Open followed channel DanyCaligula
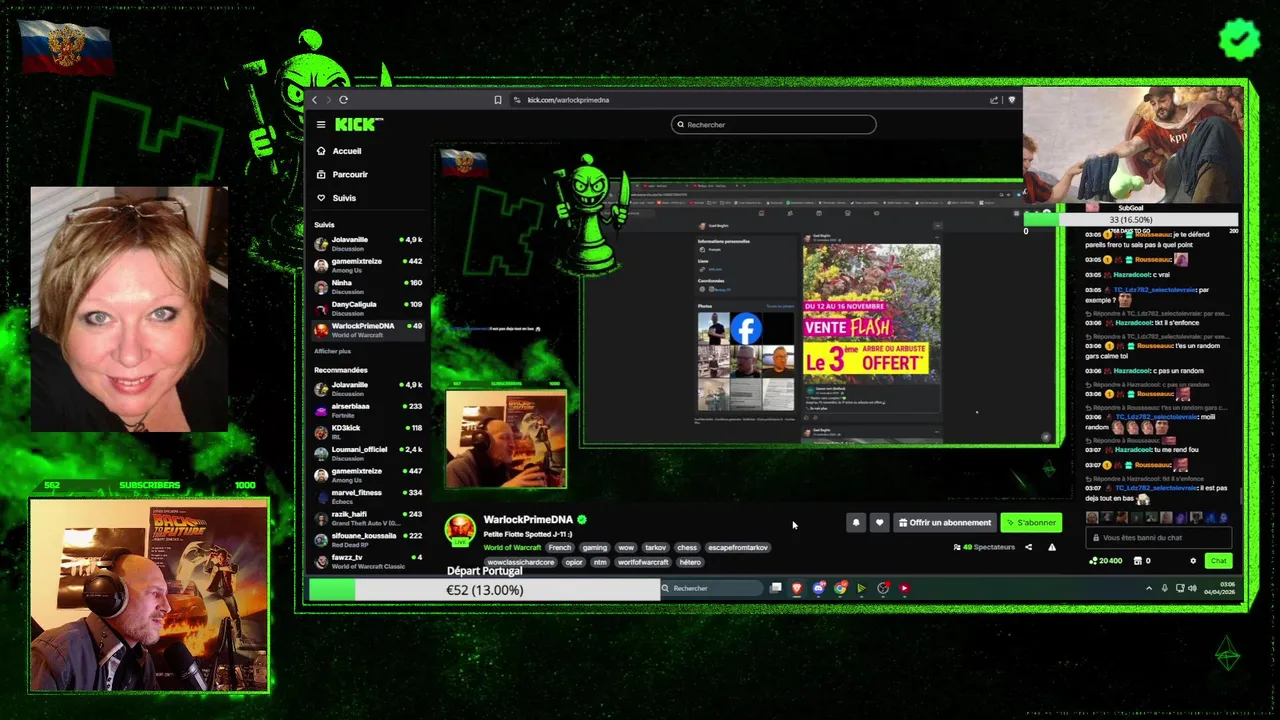This screenshot has height=720, width=1280. coord(368,308)
